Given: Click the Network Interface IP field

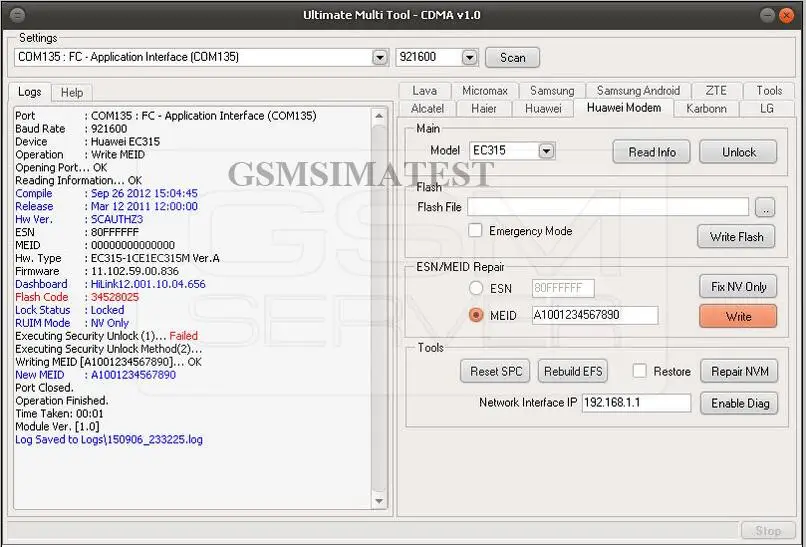Looking at the screenshot, I should tap(636, 403).
